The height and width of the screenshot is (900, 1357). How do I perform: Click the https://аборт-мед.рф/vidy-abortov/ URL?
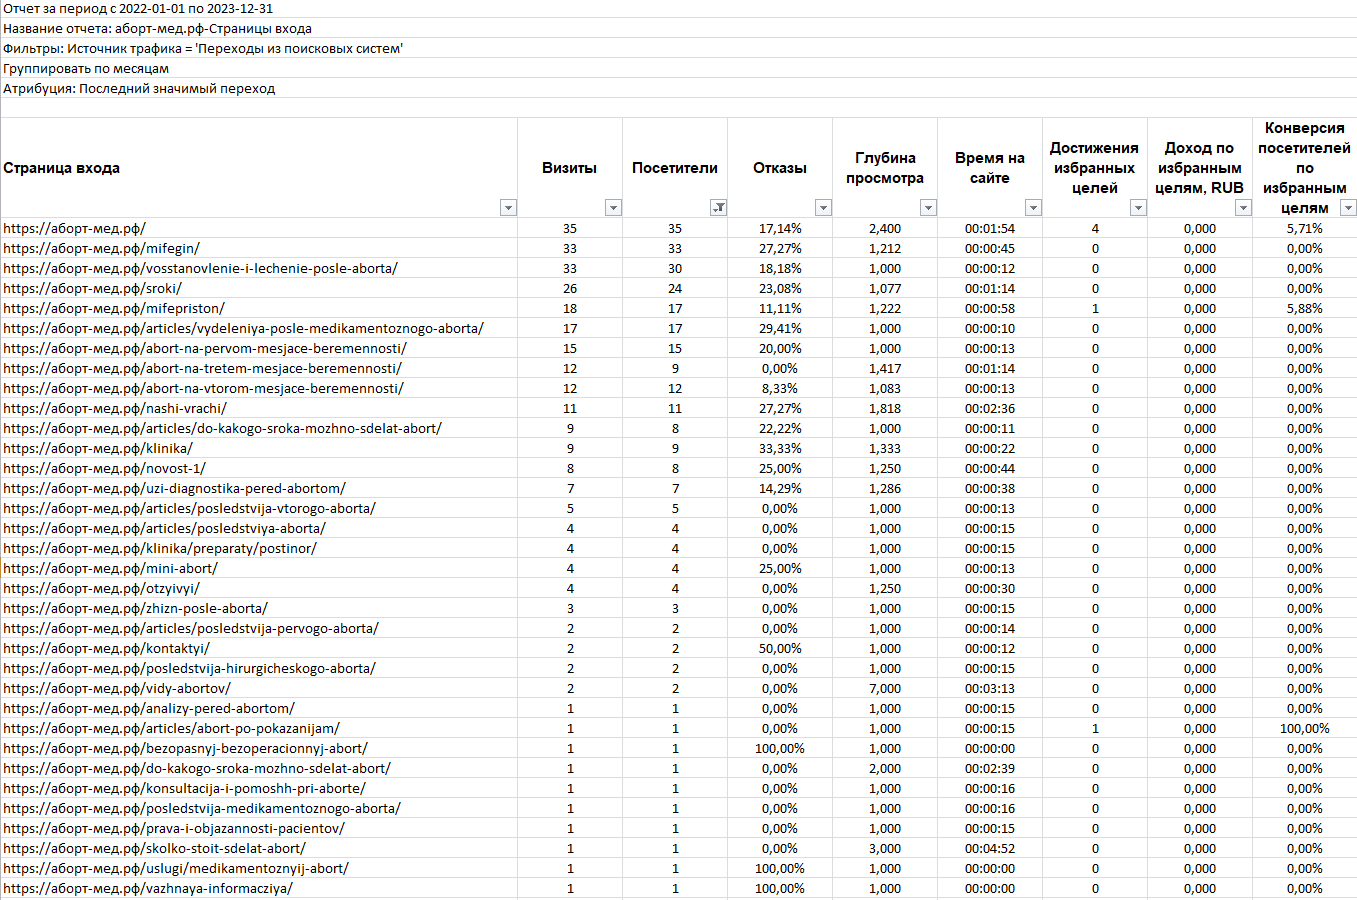[x=117, y=689]
